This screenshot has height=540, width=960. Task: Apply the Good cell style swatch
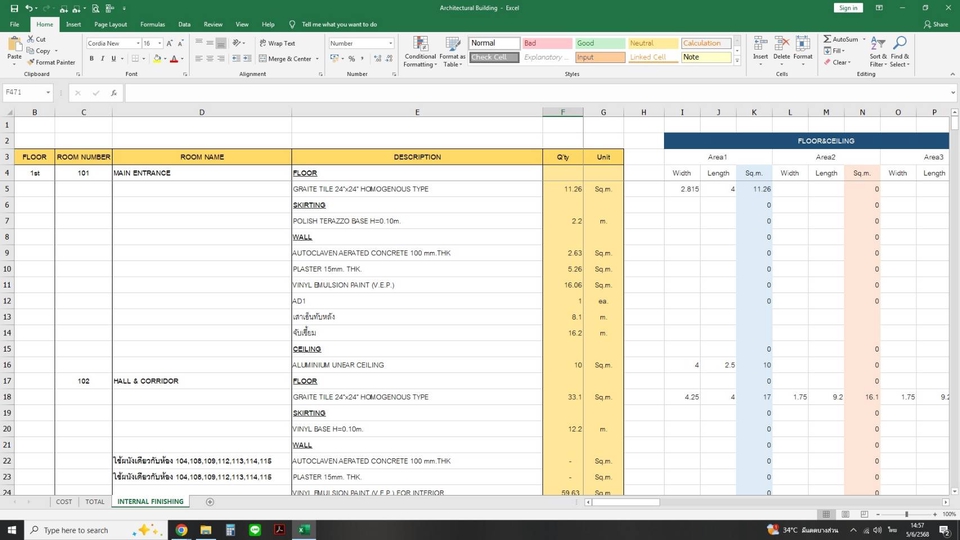(599, 44)
